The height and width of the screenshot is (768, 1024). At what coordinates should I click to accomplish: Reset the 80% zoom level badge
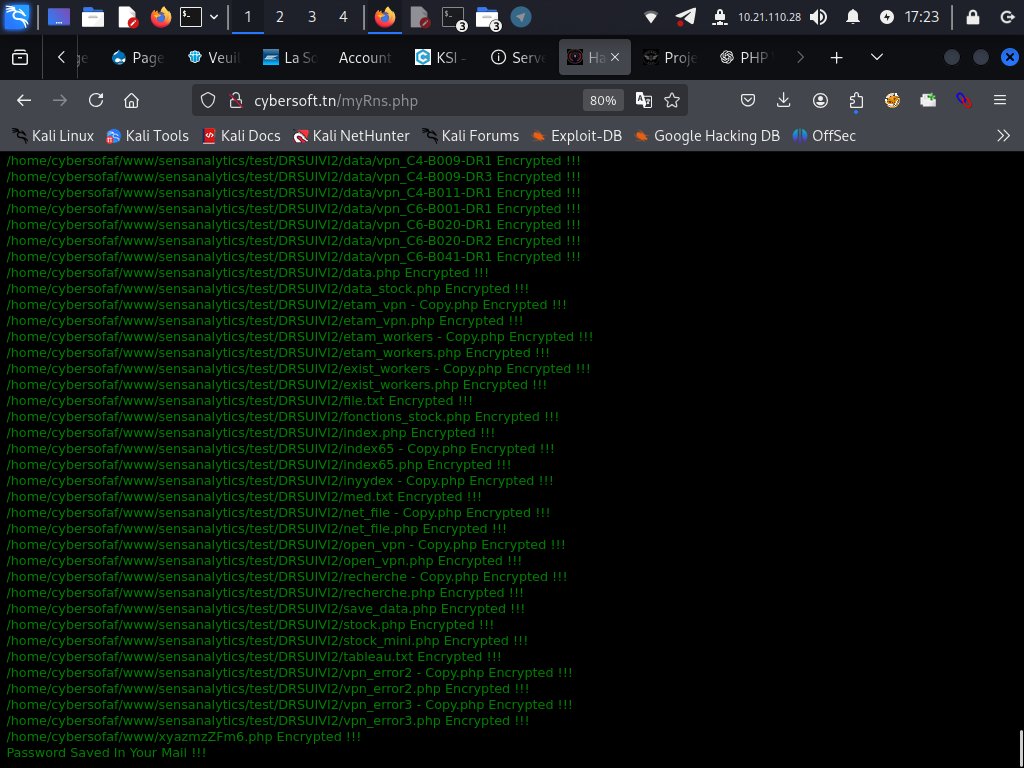click(603, 101)
